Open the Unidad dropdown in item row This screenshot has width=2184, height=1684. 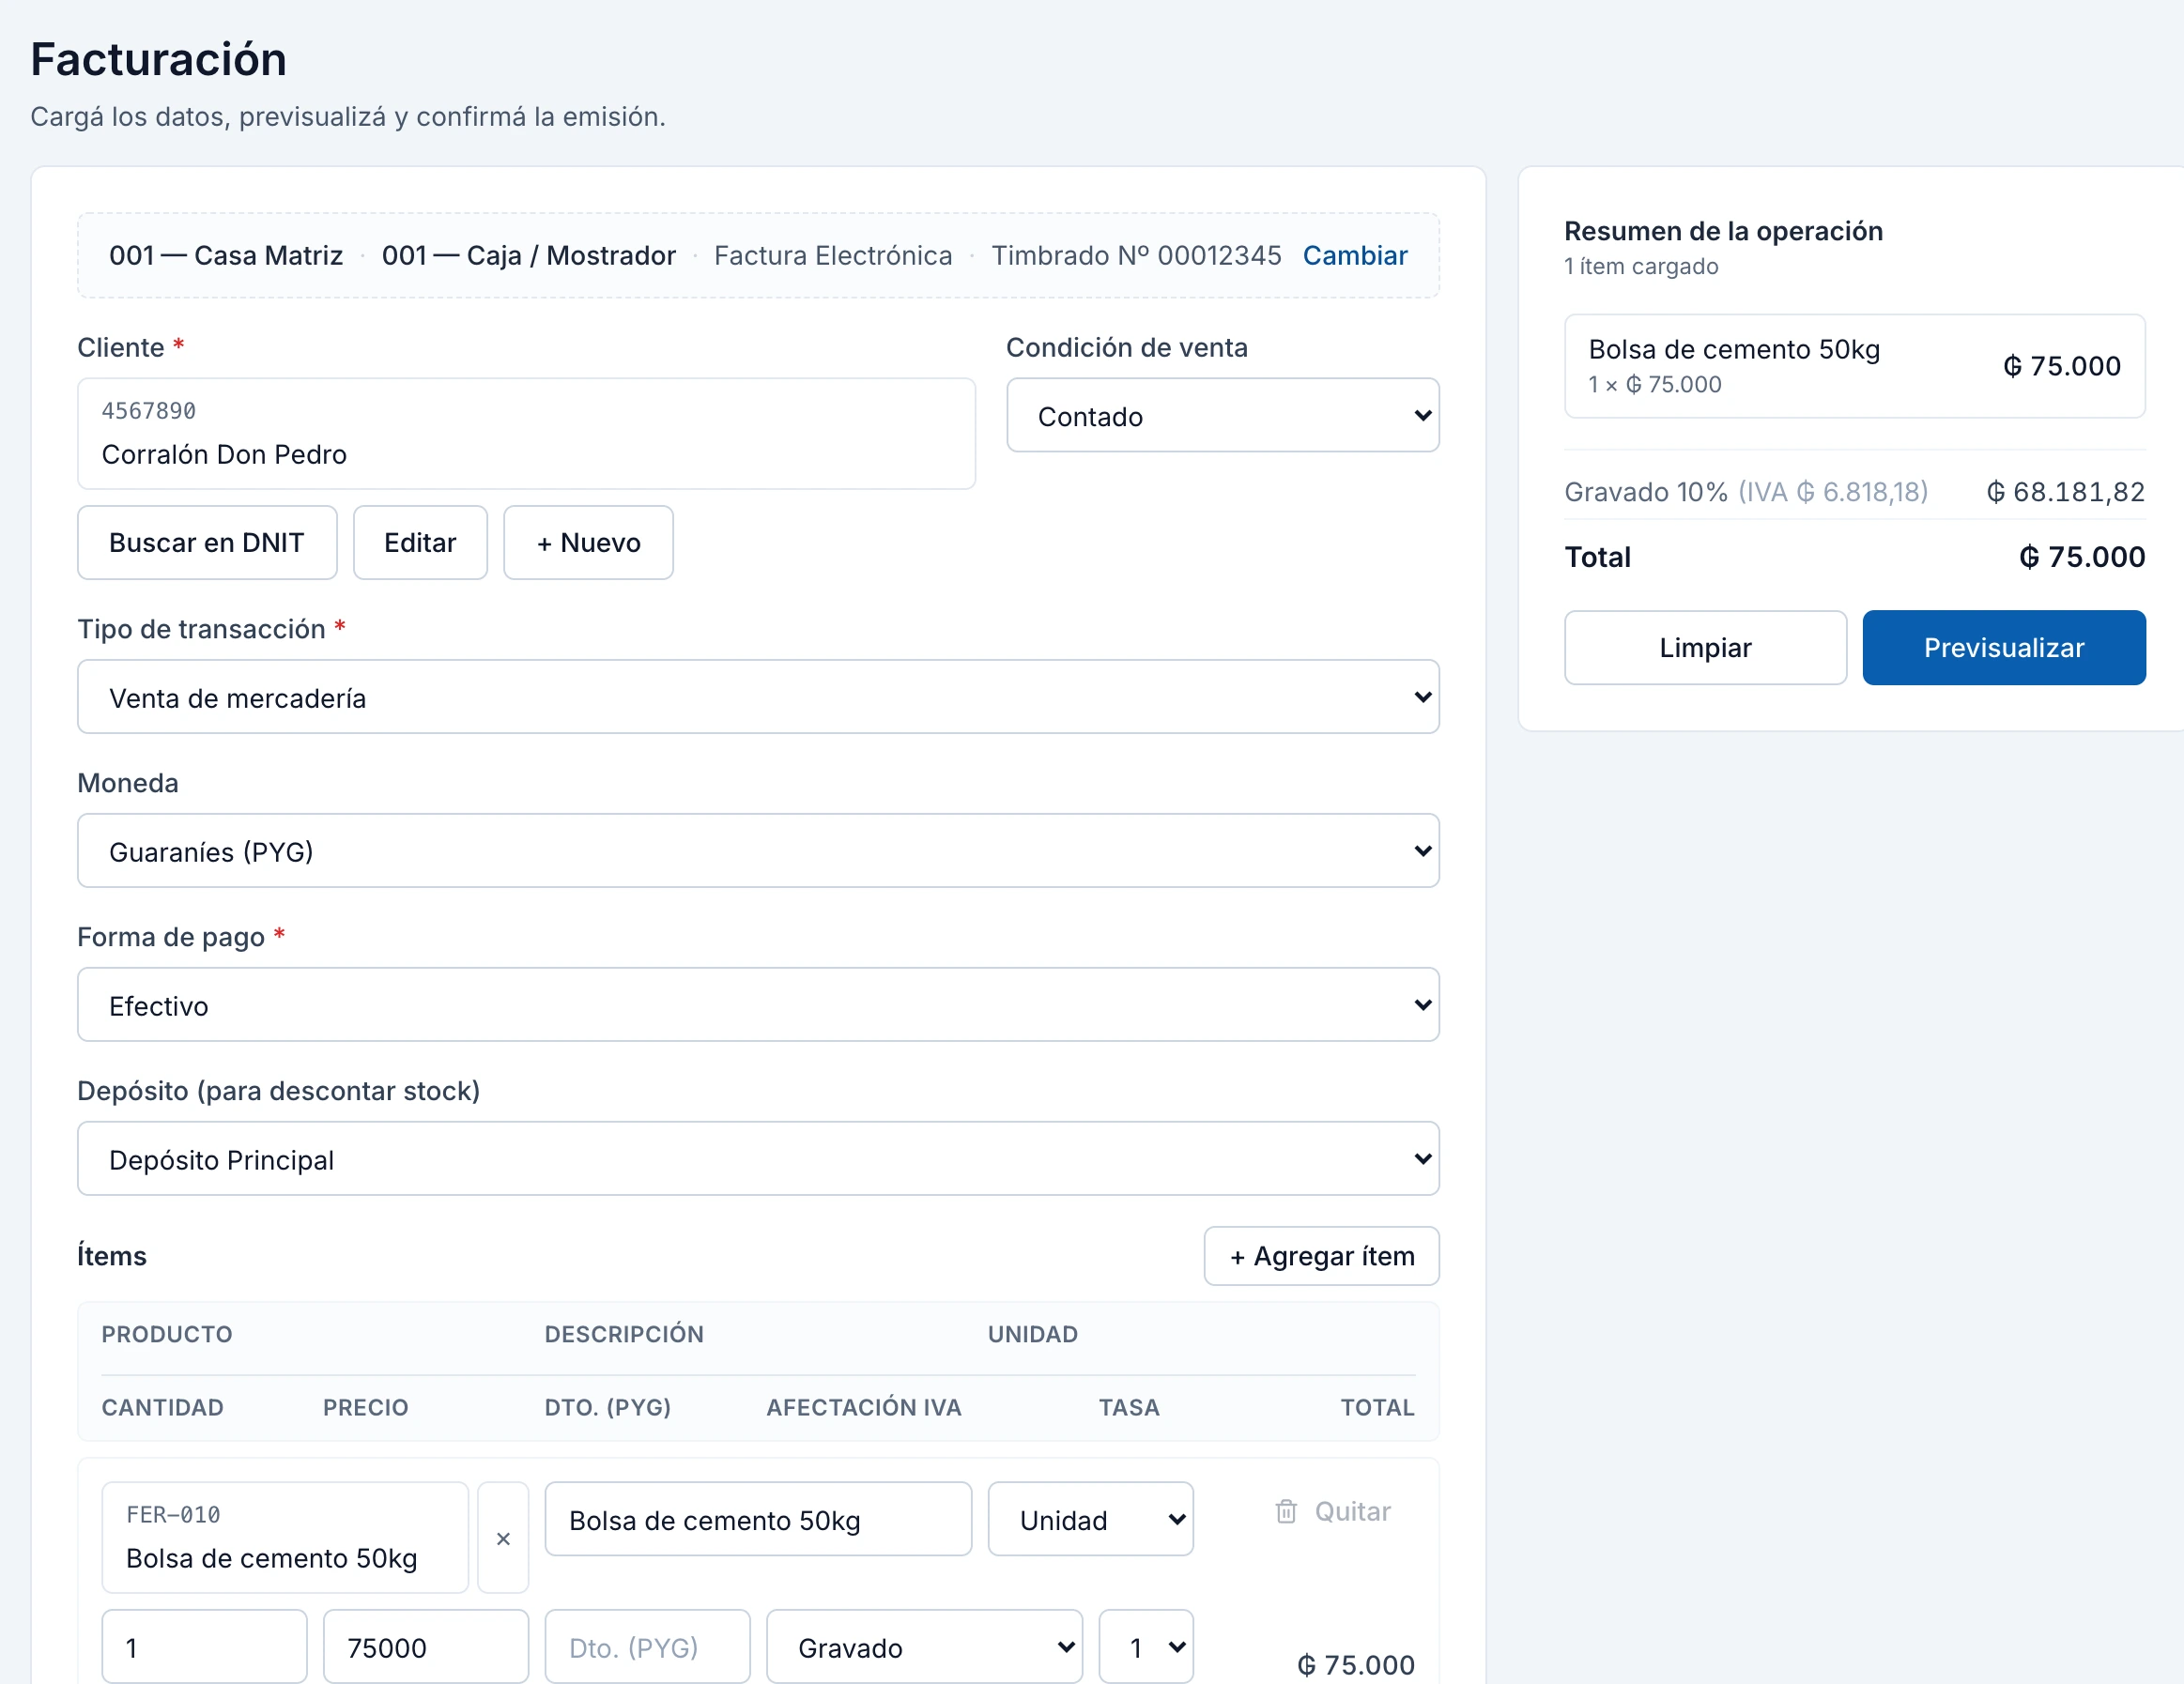1090,1519
